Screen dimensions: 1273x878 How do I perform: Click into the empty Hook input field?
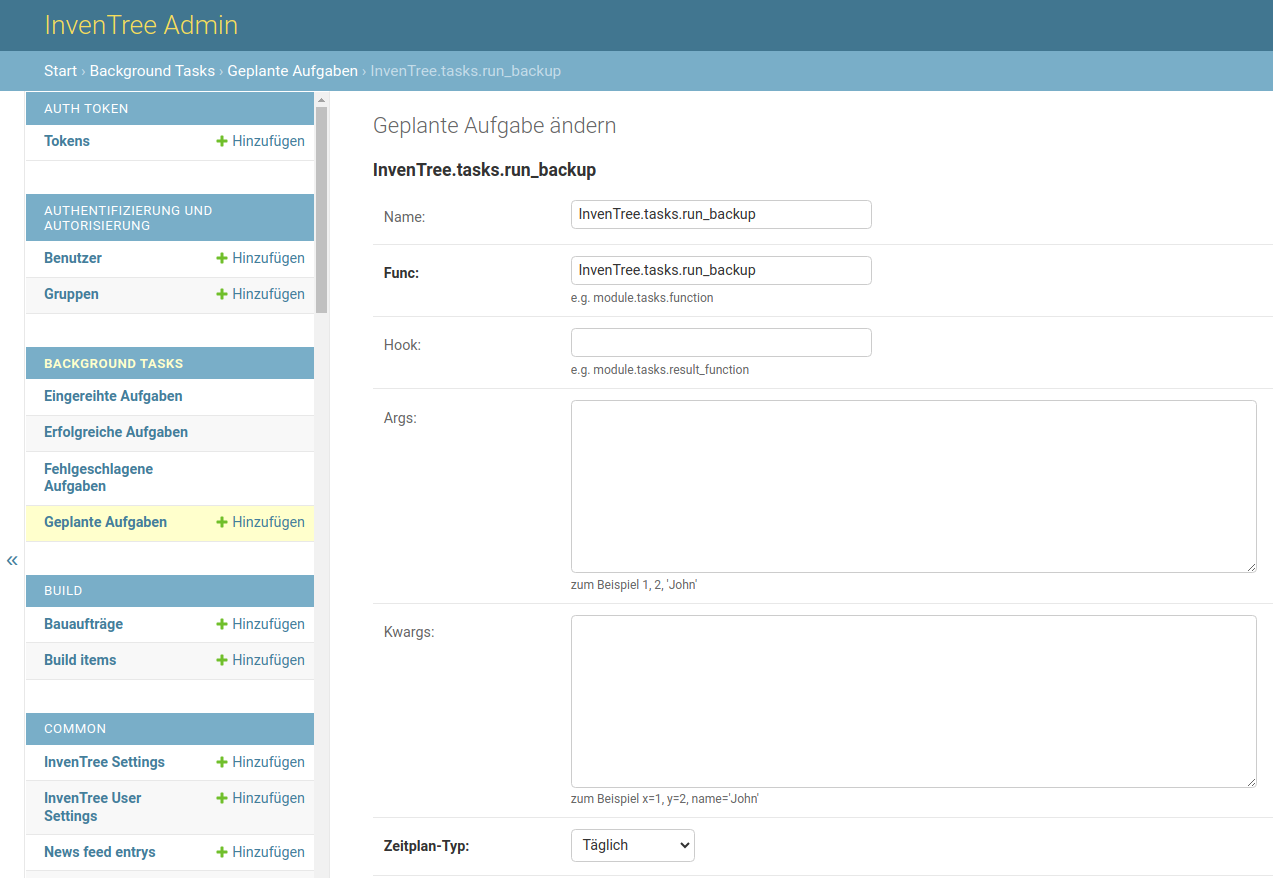click(x=721, y=342)
